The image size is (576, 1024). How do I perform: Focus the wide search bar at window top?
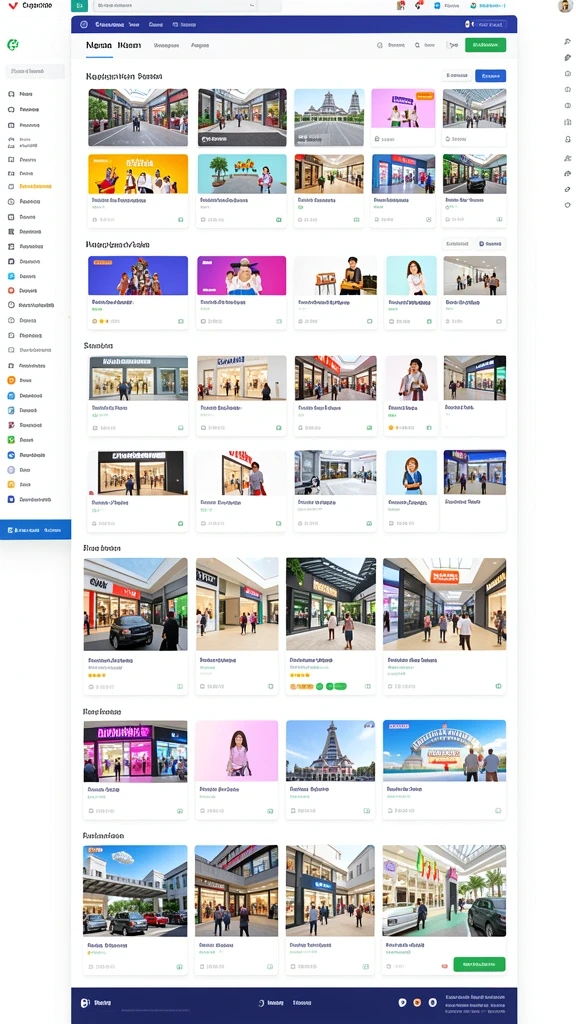[186, 6]
